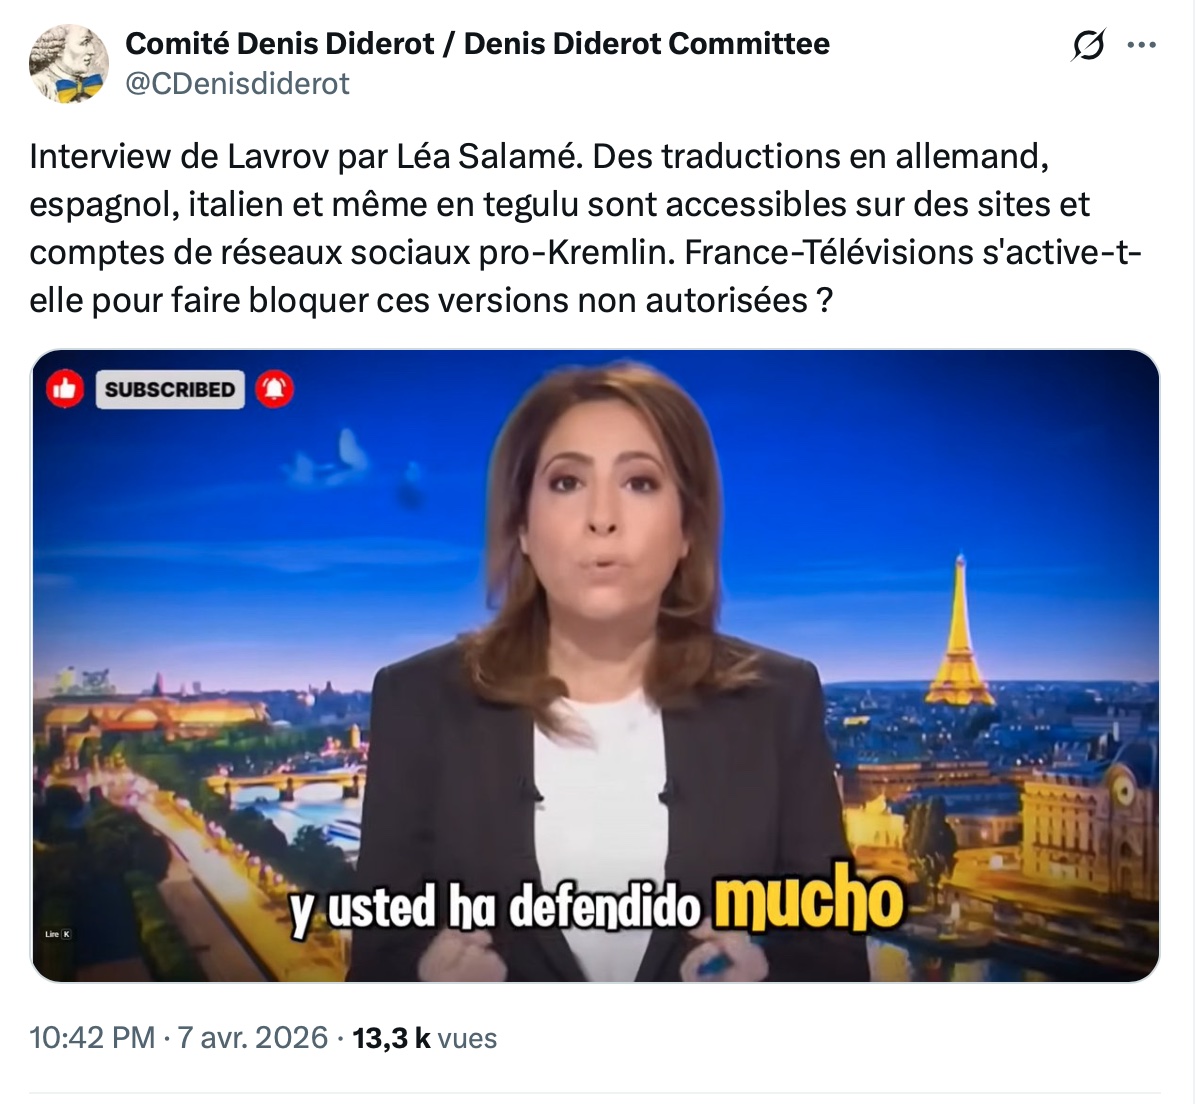This screenshot has width=1198, height=1104.
Task: Click the tweet text mentioning Léa Salamé
Action: point(539,157)
